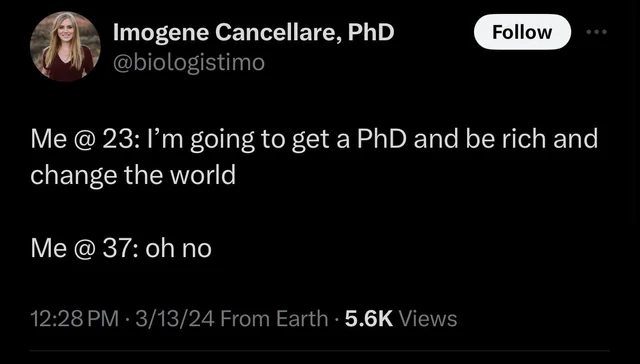Open the Imogene Cancellare, PhD display name
Image resolution: width=640 pixels, height=364 pixels.
[253, 33]
